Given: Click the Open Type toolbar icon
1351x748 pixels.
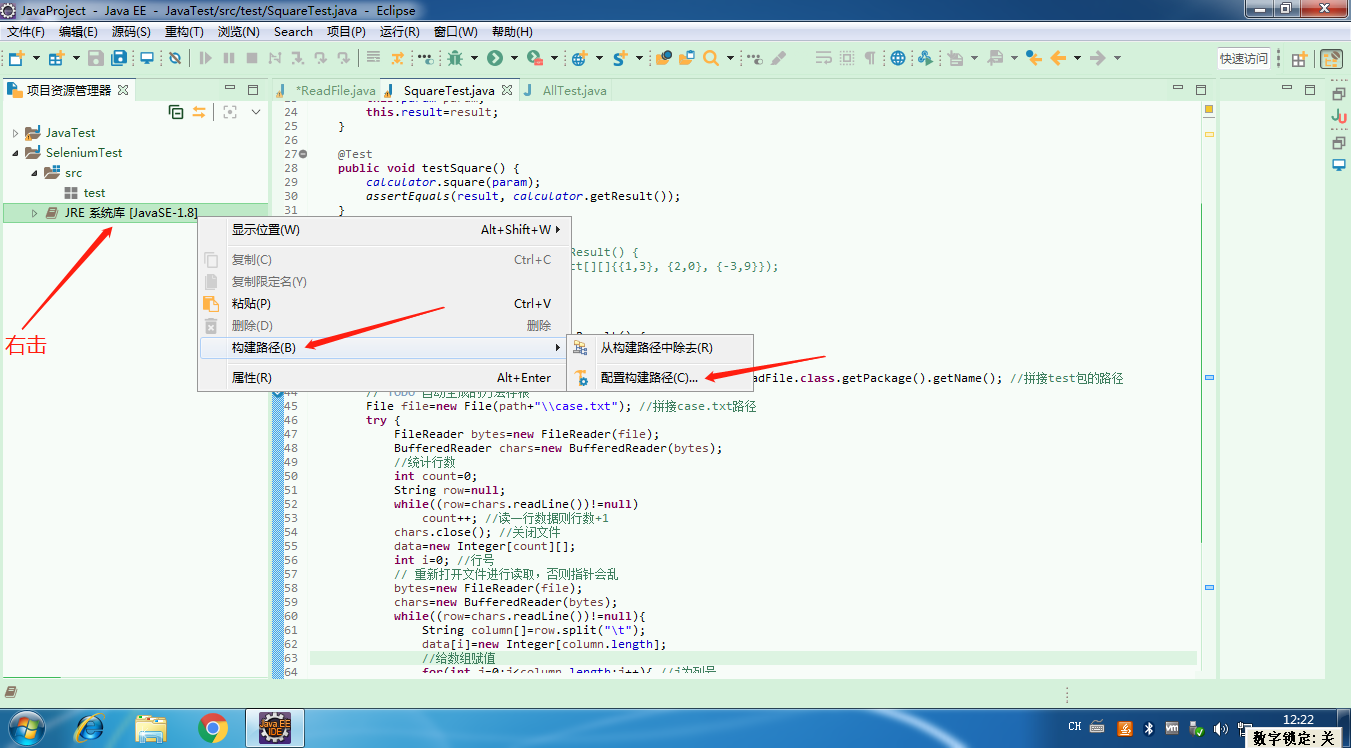Looking at the screenshot, I should [x=664, y=58].
